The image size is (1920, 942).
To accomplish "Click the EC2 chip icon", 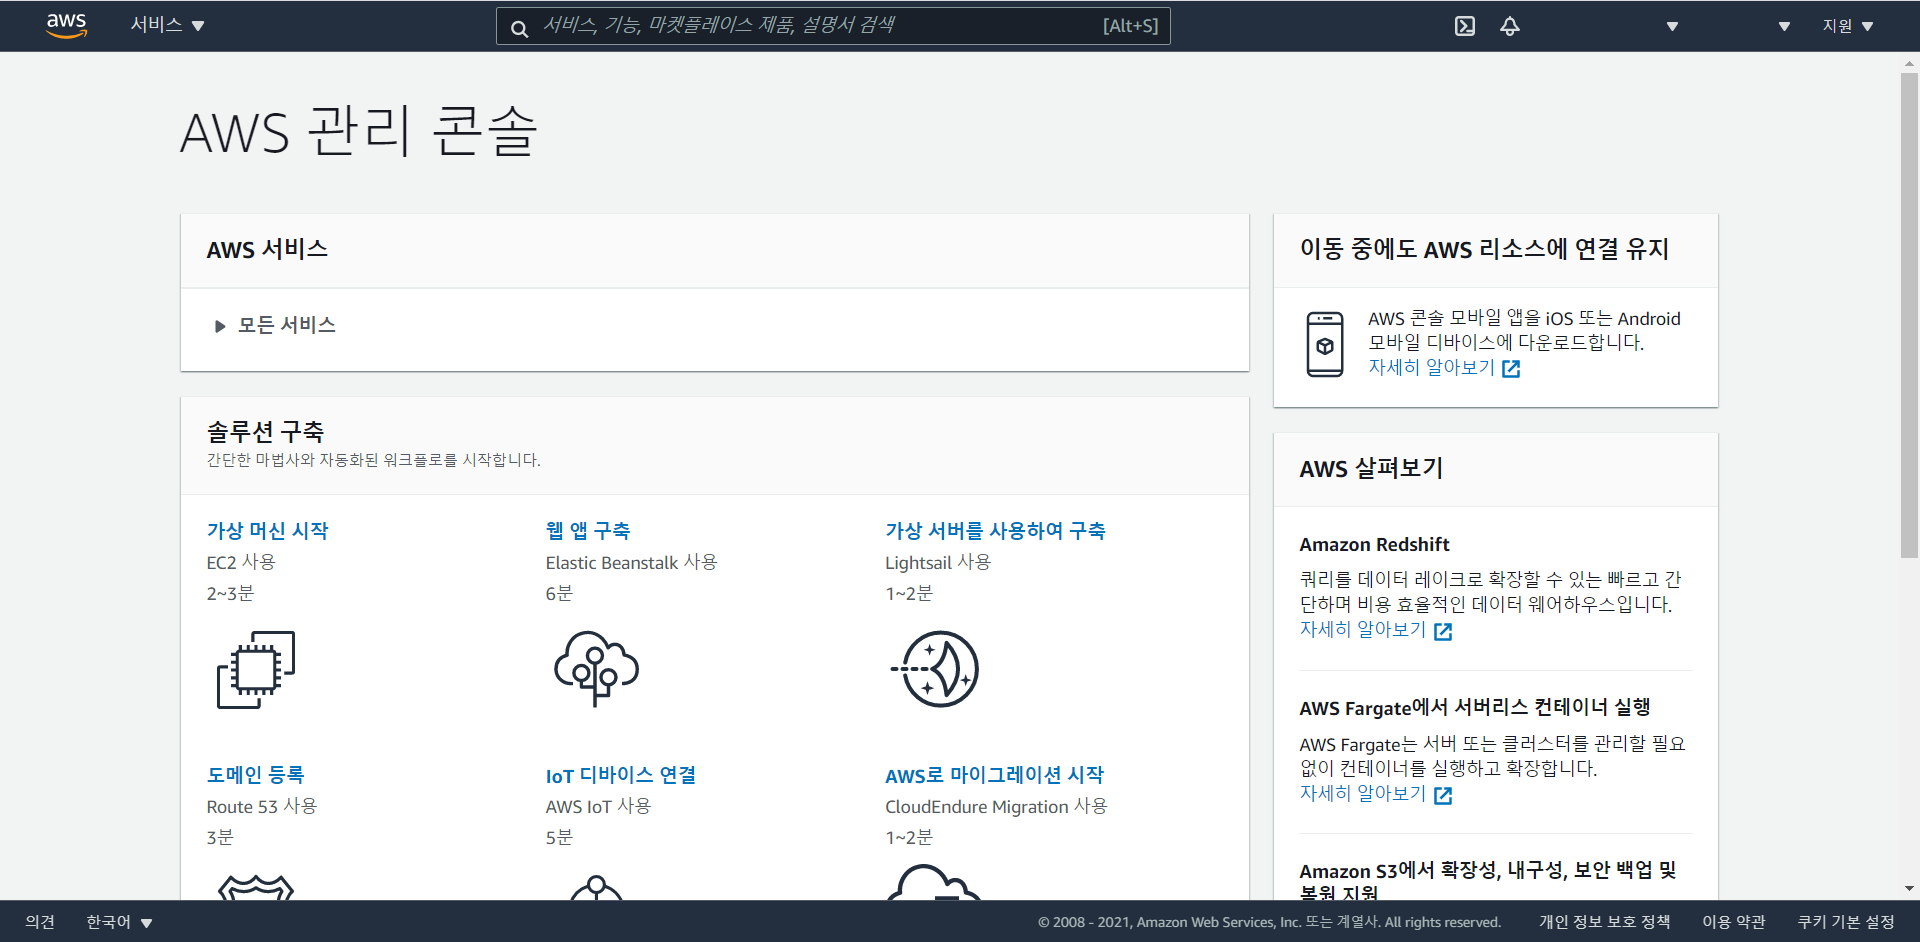I will pos(256,669).
